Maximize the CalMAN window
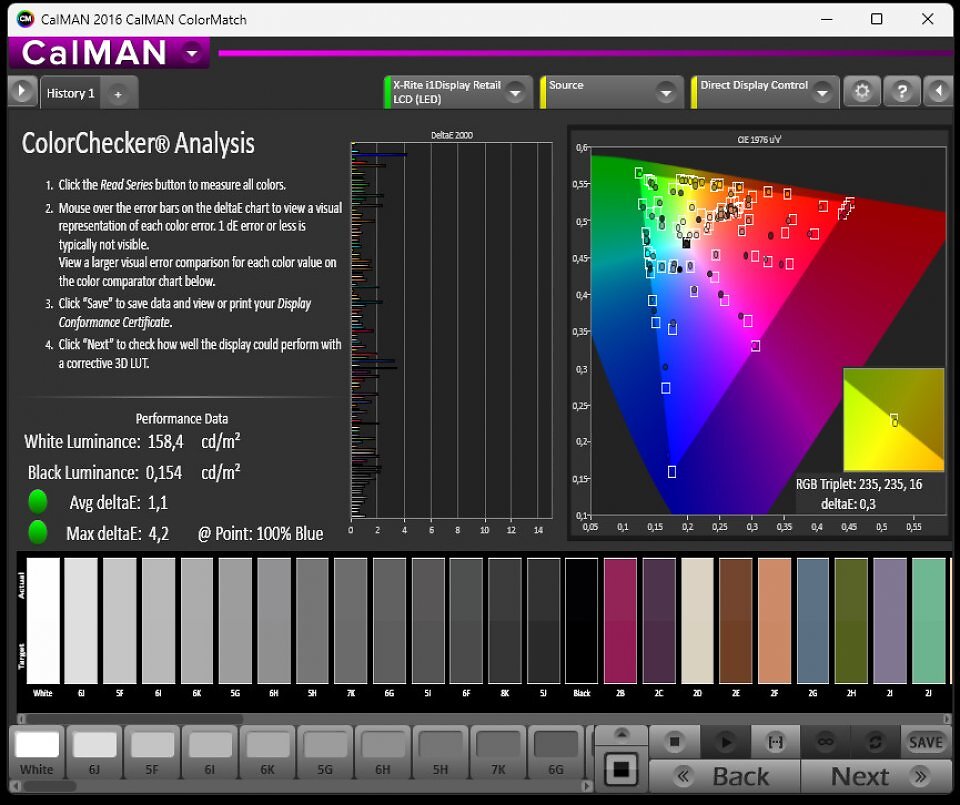960x805 pixels. click(877, 19)
